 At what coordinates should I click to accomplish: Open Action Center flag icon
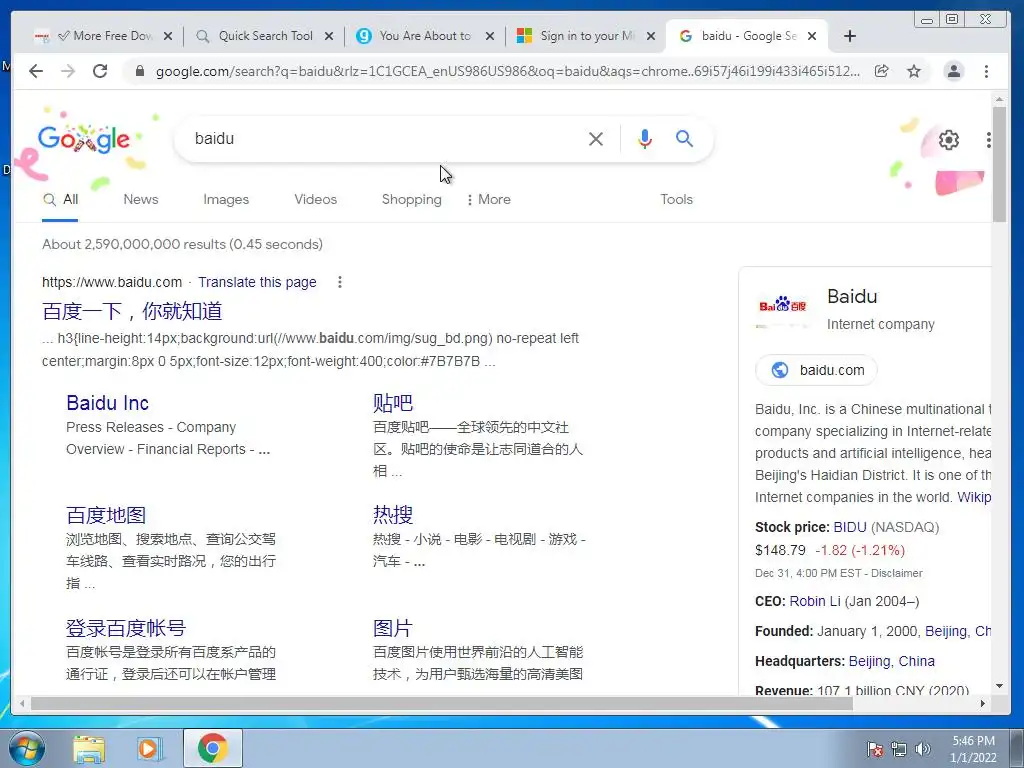click(x=875, y=749)
